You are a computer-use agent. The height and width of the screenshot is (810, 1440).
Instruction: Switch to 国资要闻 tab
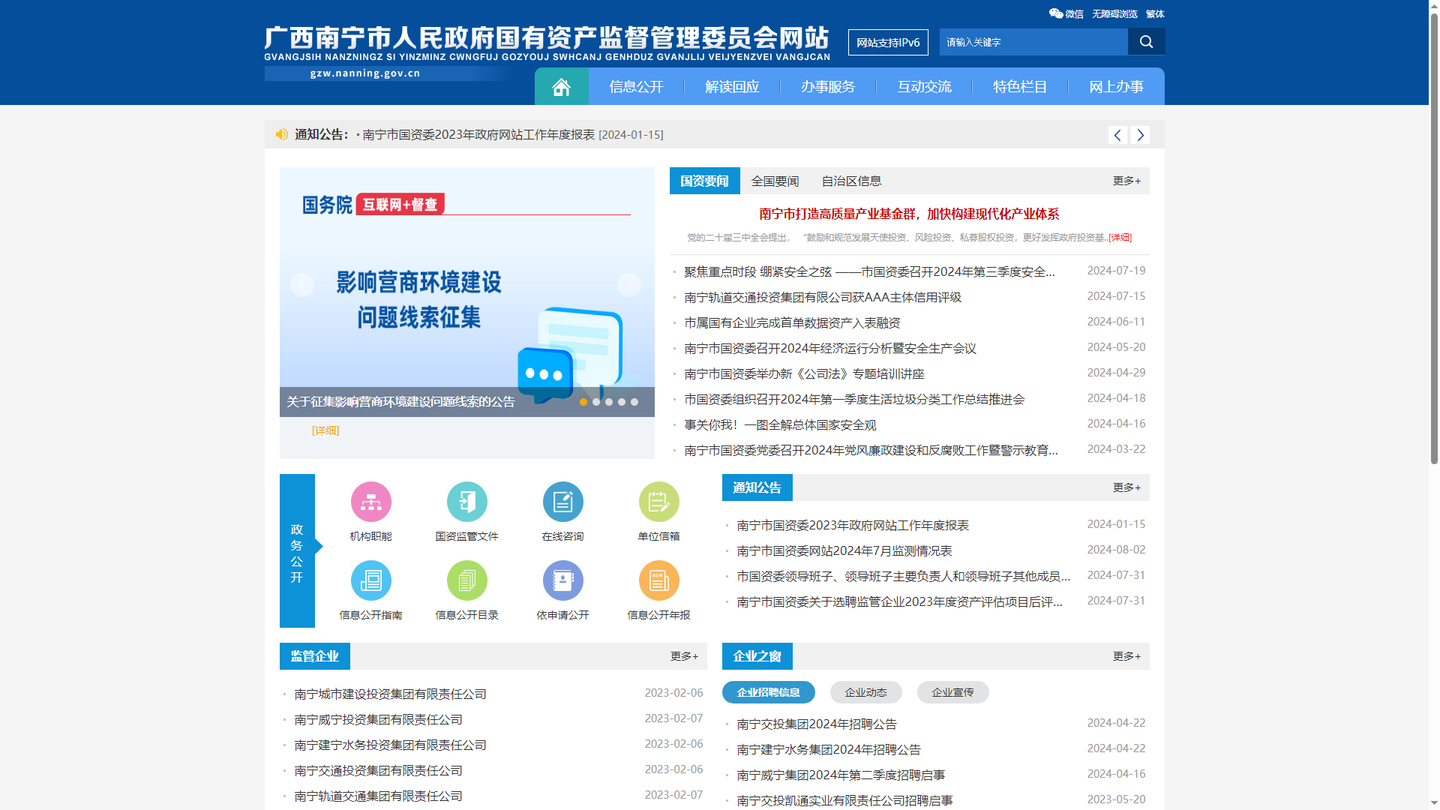pos(704,181)
